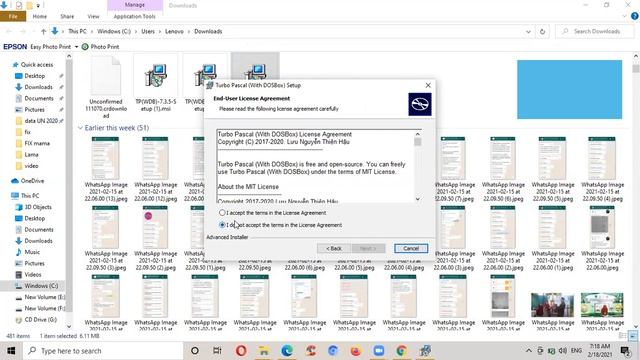Click the Windows Start button
This screenshot has width=640, height=360.
[x=11, y=351]
